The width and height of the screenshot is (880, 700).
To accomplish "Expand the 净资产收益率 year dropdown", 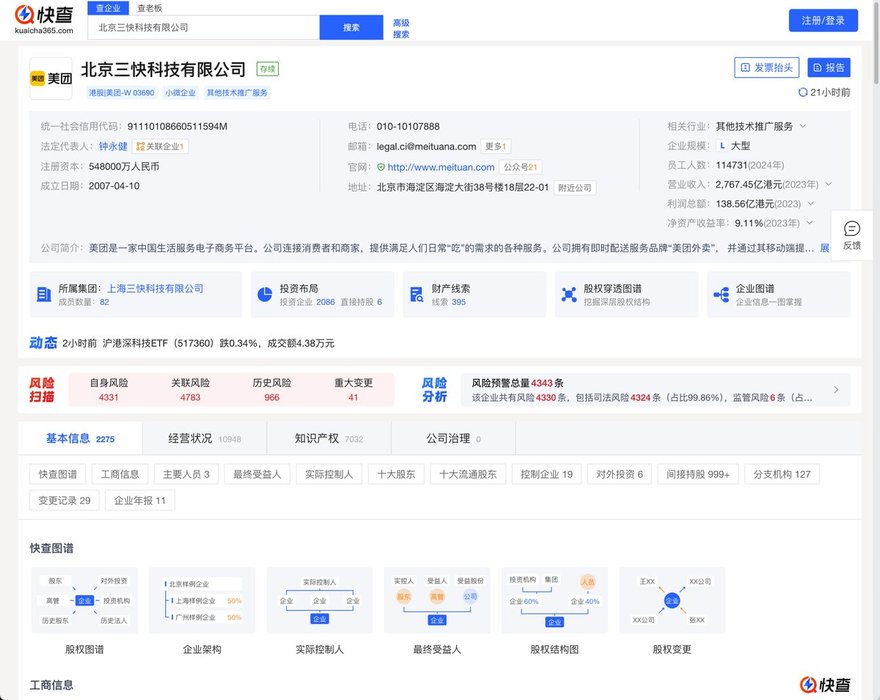I will pyautogui.click(x=809, y=223).
